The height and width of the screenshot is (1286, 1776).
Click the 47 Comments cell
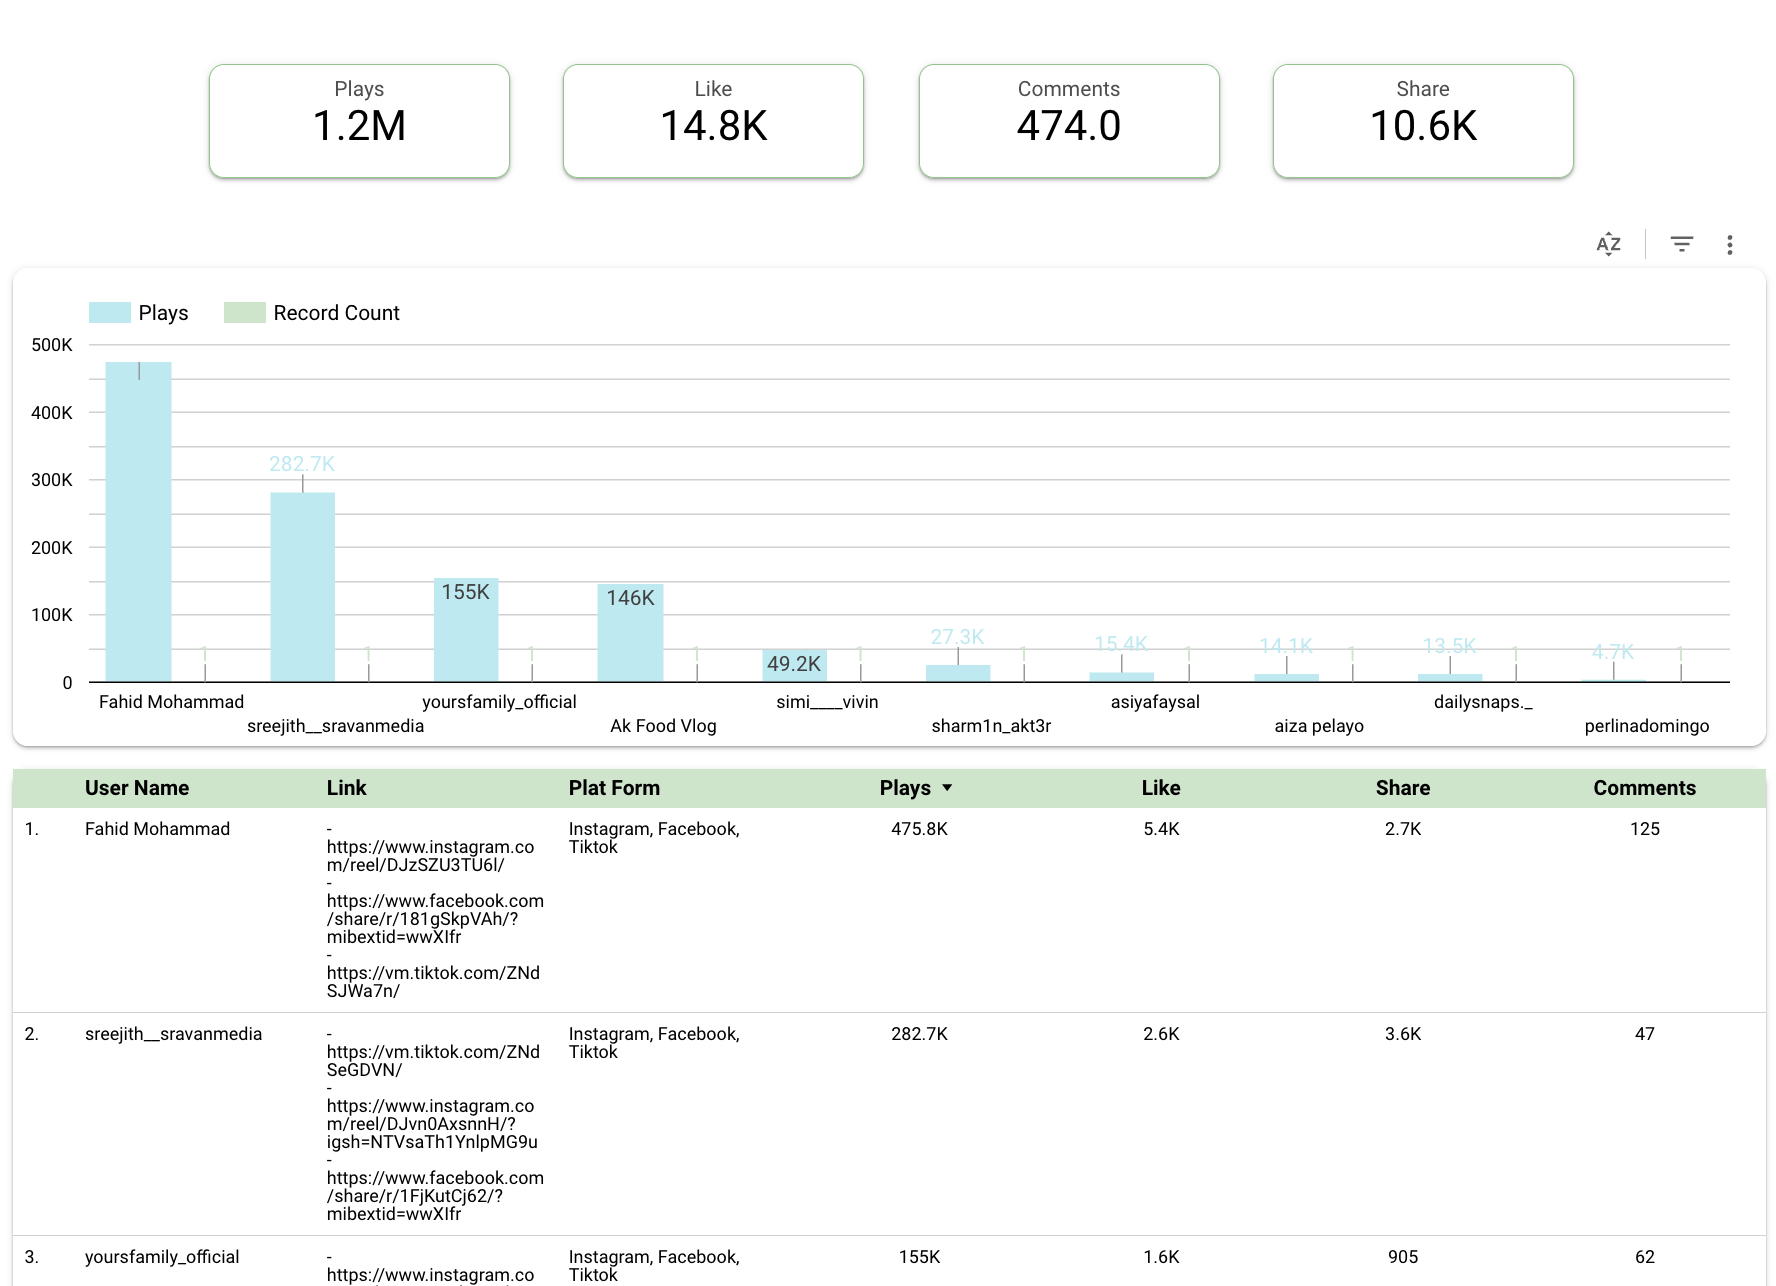1644,1034
